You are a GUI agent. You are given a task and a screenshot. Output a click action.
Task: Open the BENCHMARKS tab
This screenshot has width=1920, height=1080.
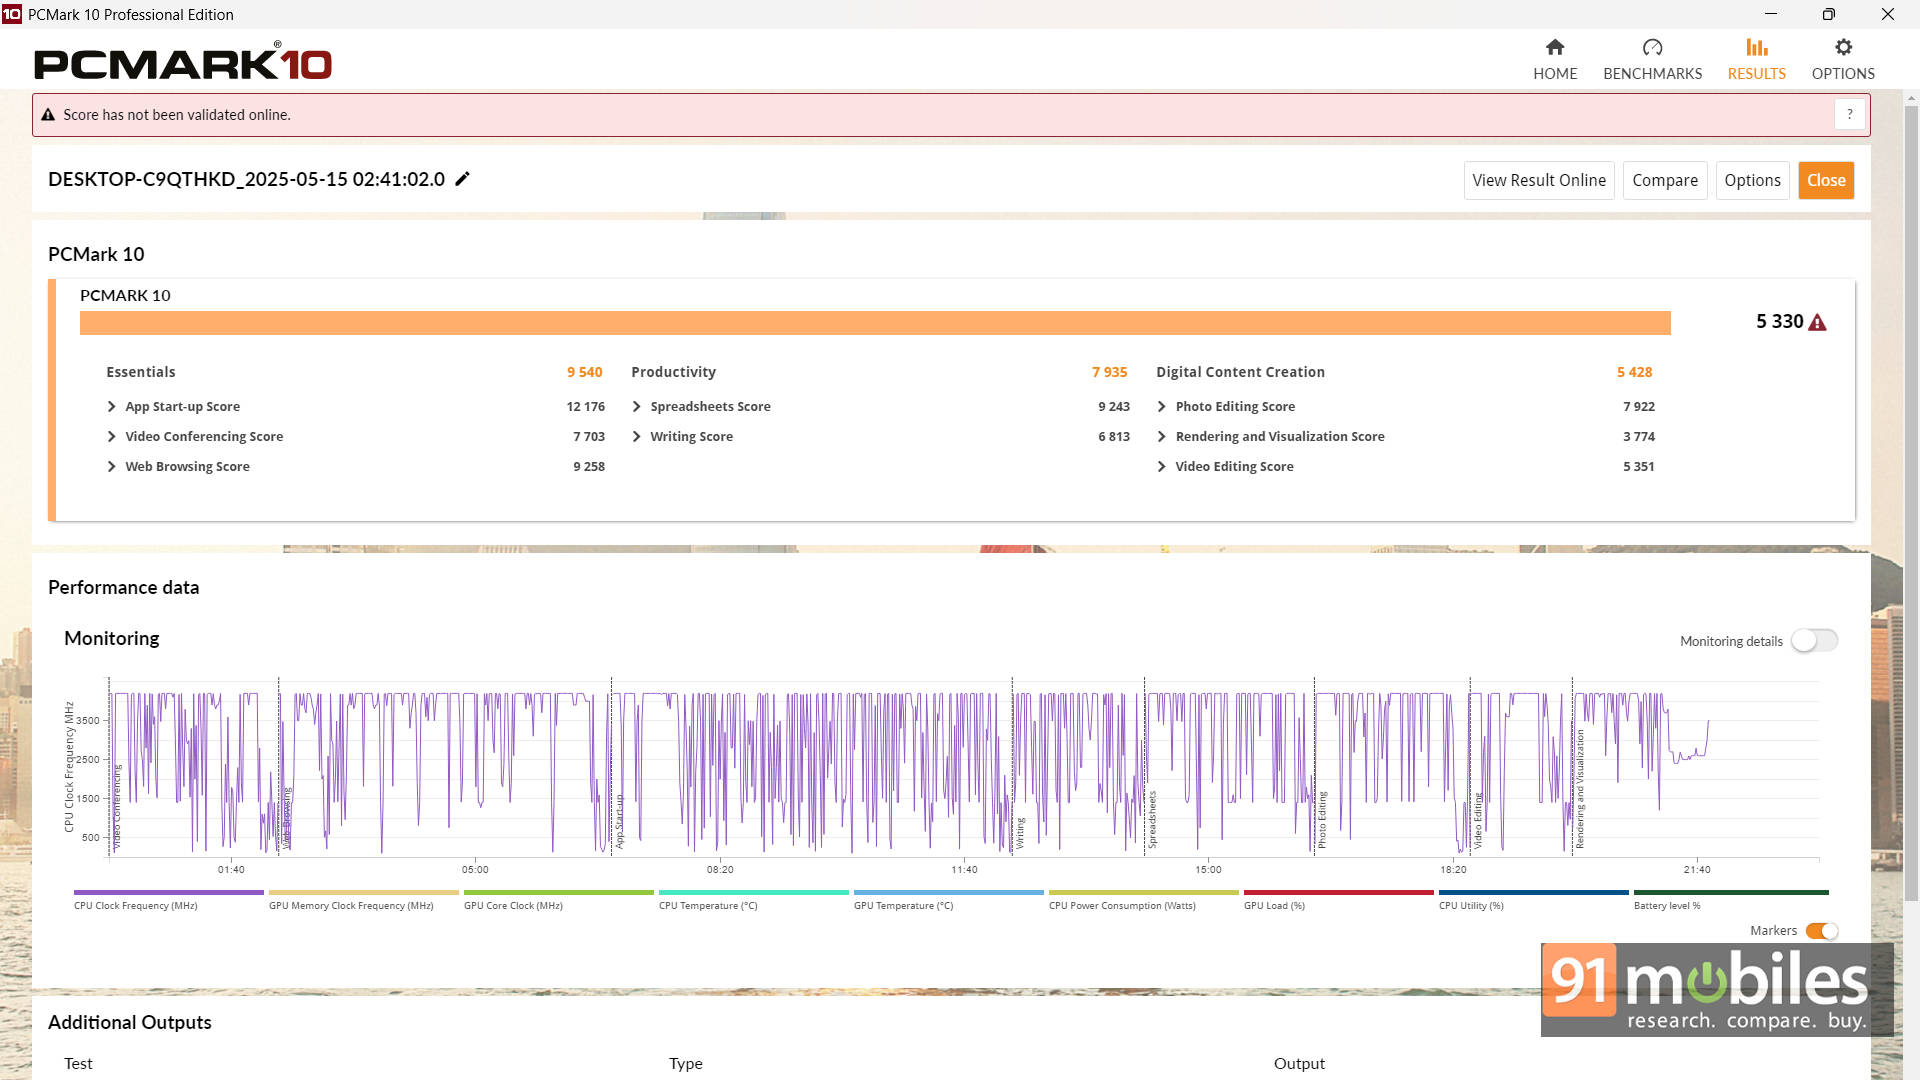pyautogui.click(x=1652, y=60)
